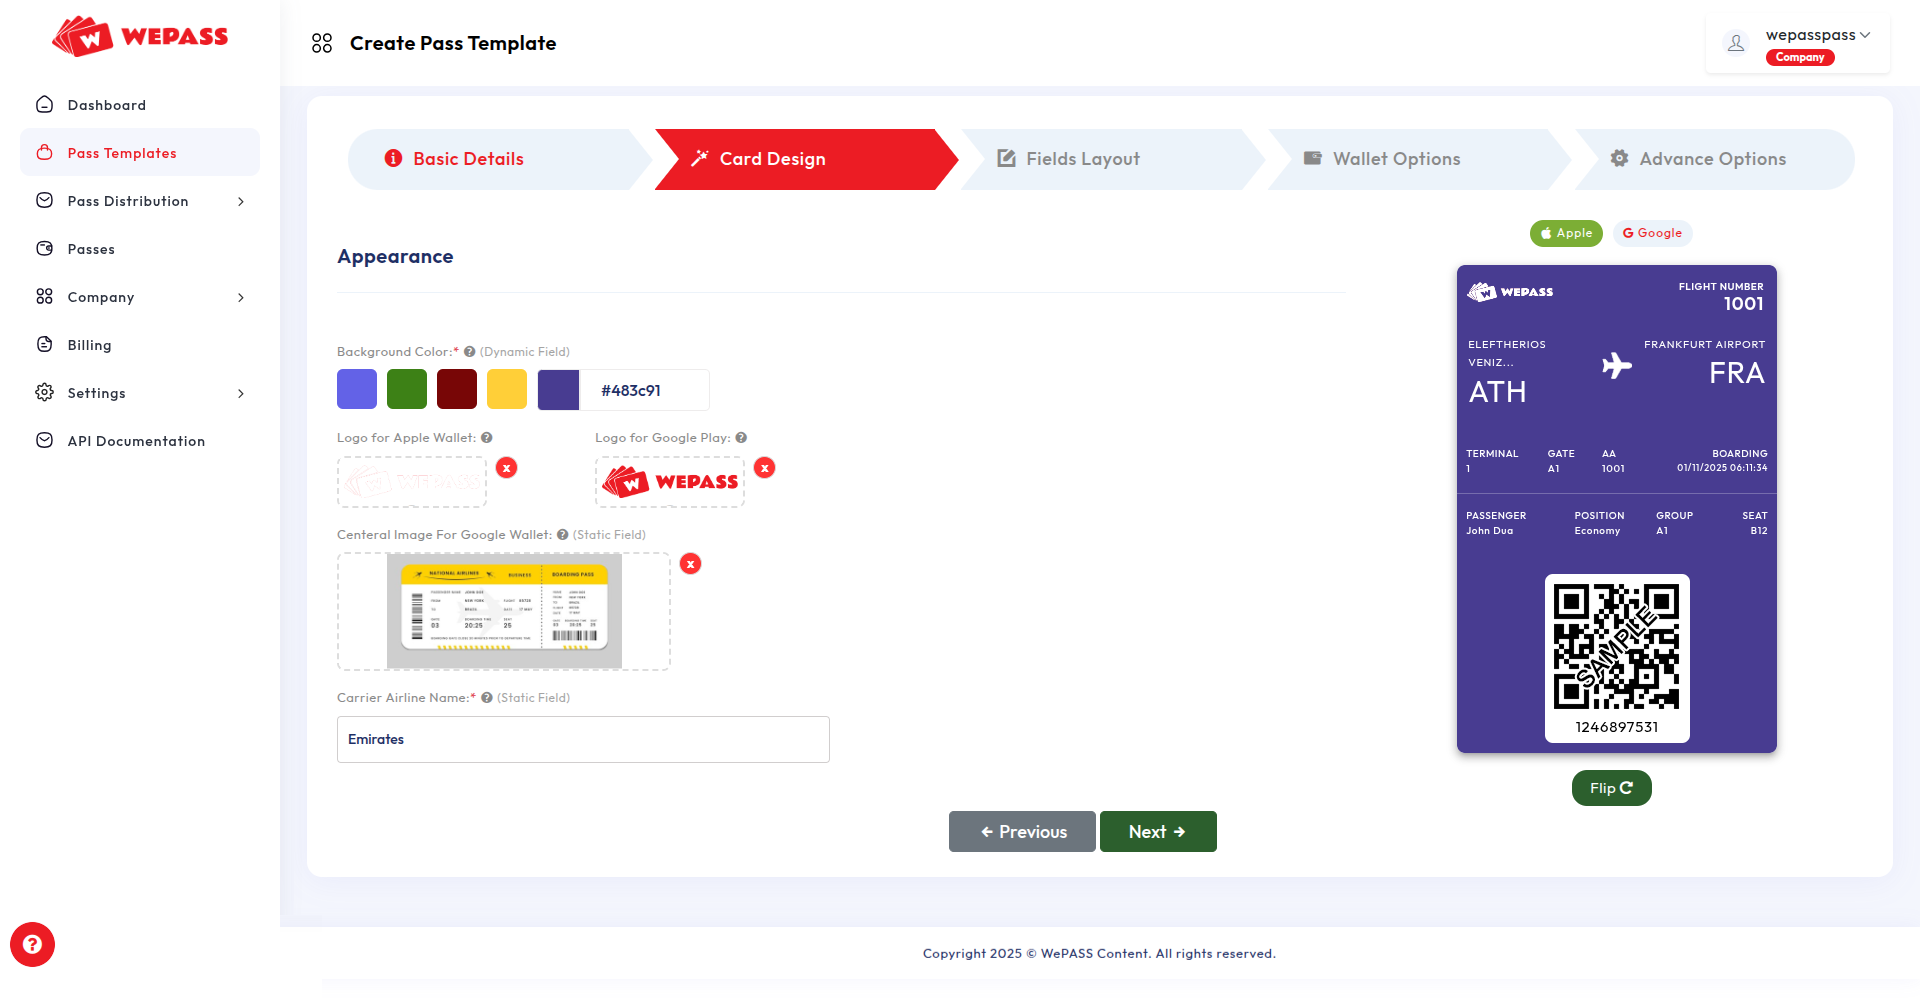This screenshot has height=999, width=1920.
Task: Click the Carrier Airline Name field
Action: coord(583,739)
